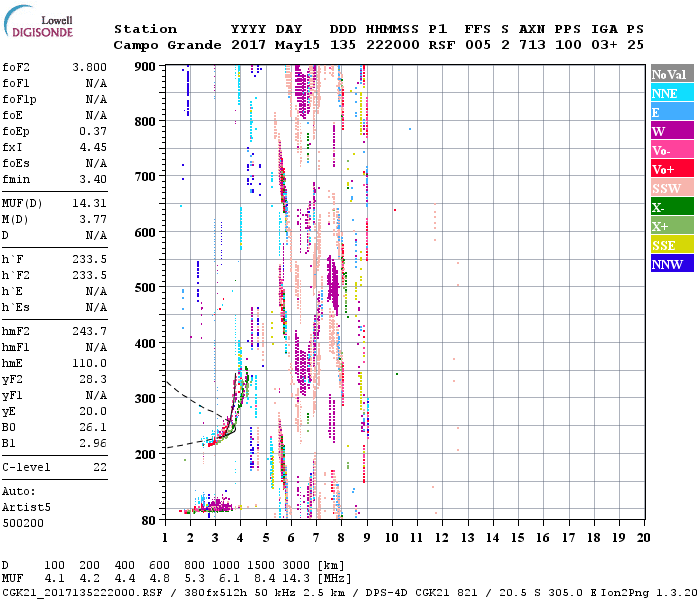This screenshot has width=700, height=600.
Task: Click the h`Es N/A value
Action: [x=96, y=307]
